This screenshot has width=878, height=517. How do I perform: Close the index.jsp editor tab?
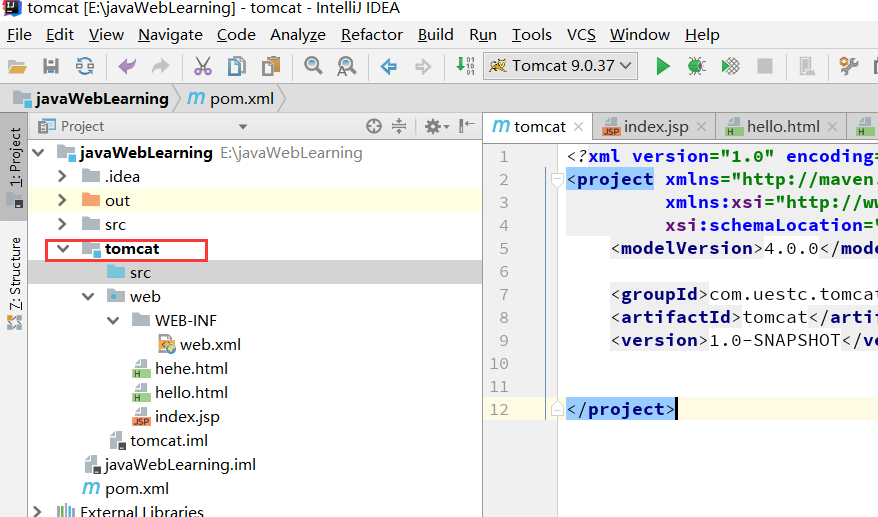pyautogui.click(x=701, y=127)
